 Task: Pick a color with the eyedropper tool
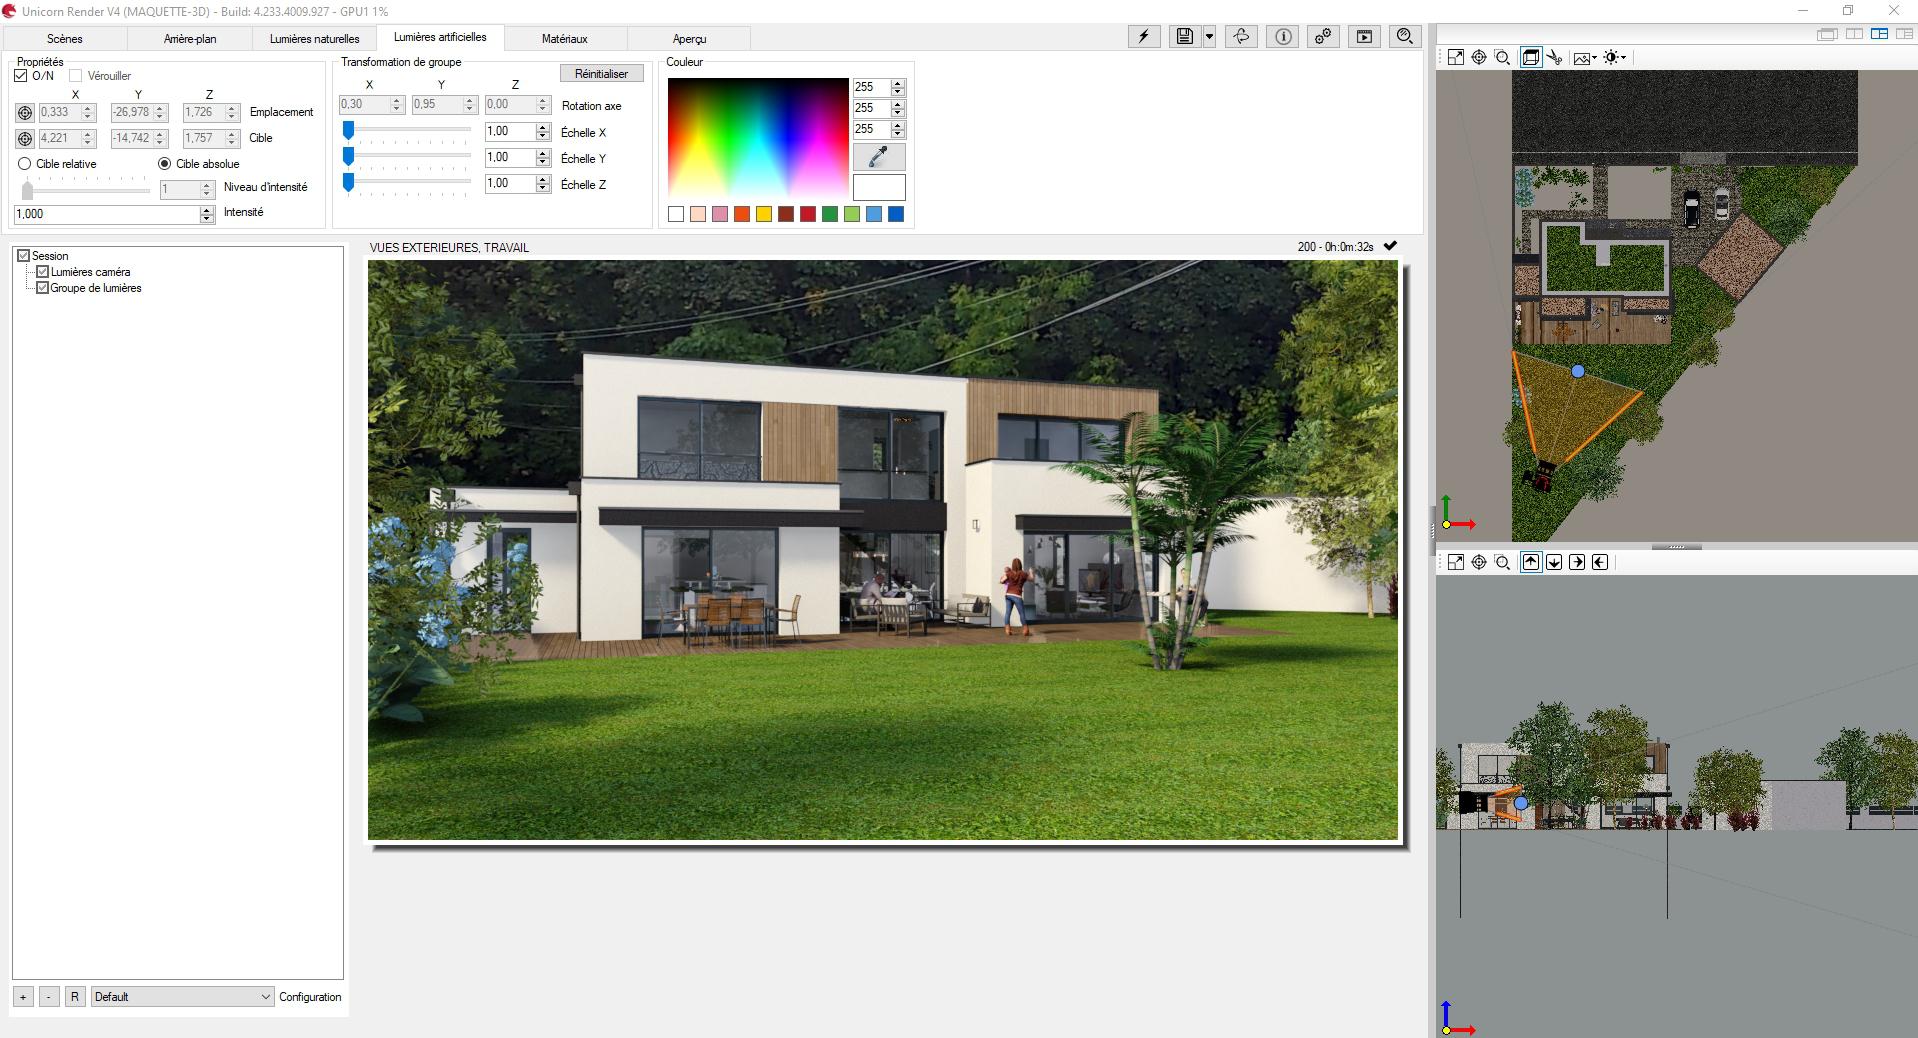[x=878, y=157]
